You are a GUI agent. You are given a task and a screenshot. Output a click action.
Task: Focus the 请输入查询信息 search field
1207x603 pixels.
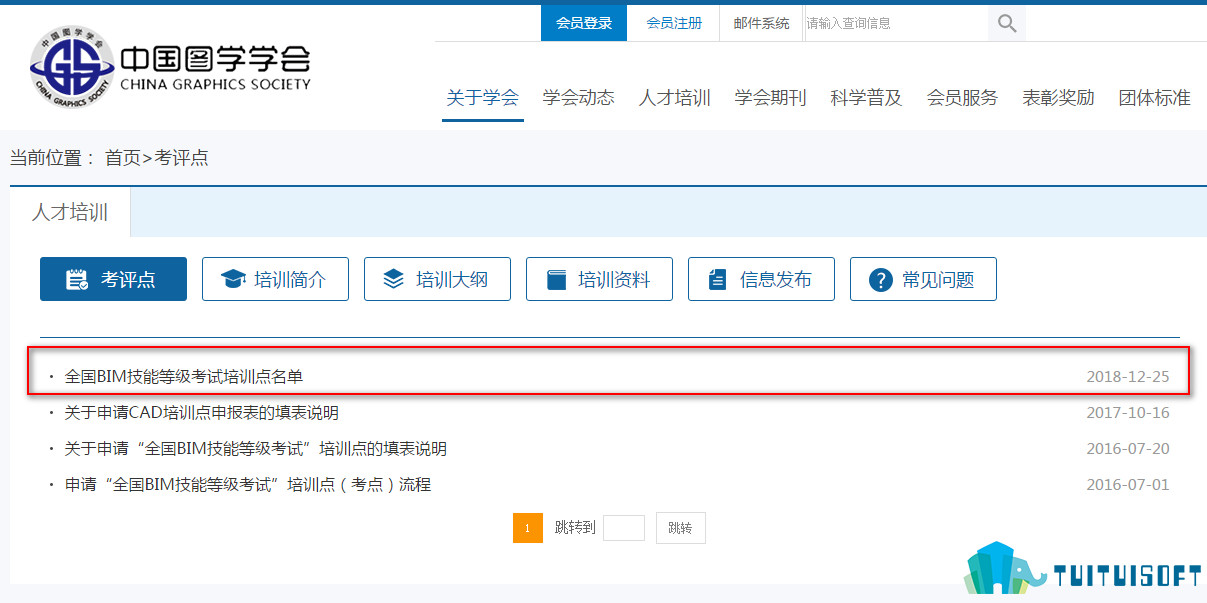pyautogui.click(x=896, y=23)
